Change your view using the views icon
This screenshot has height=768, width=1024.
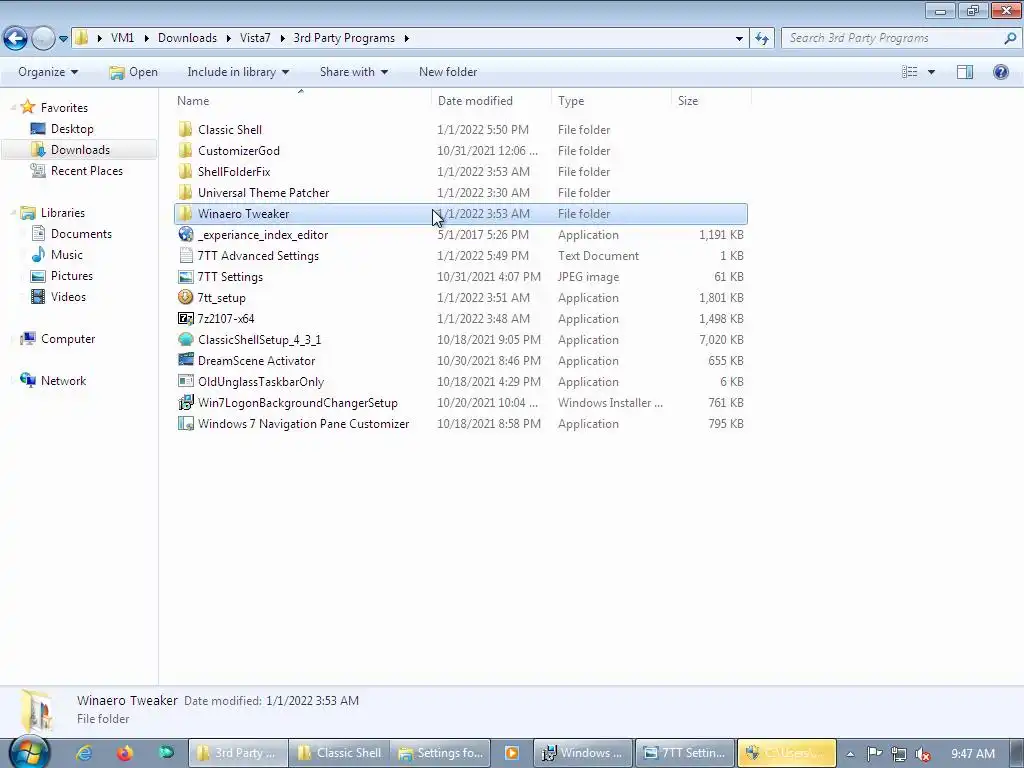click(x=910, y=72)
